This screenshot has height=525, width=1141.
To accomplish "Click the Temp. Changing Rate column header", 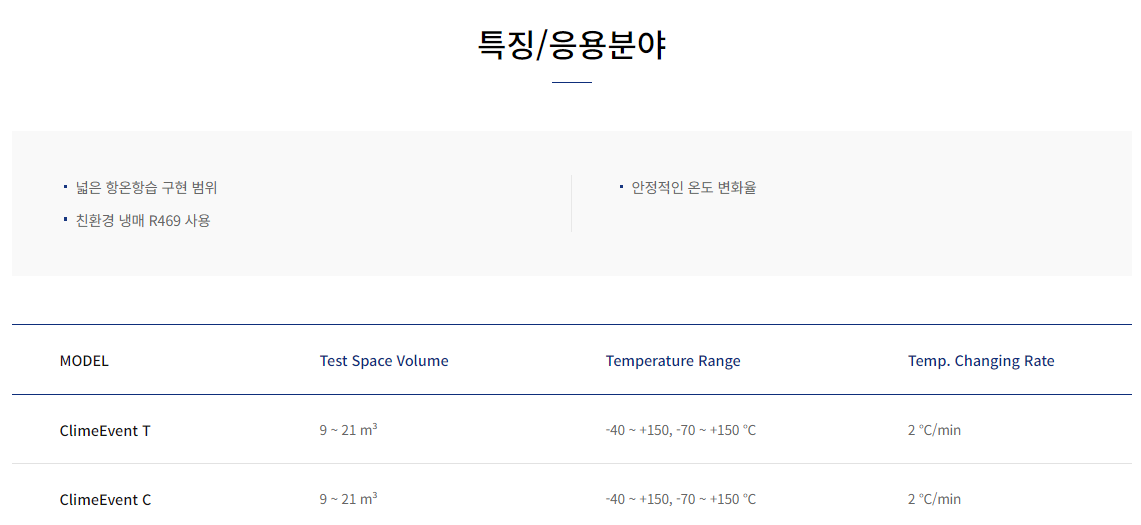I will pyautogui.click(x=981, y=361).
